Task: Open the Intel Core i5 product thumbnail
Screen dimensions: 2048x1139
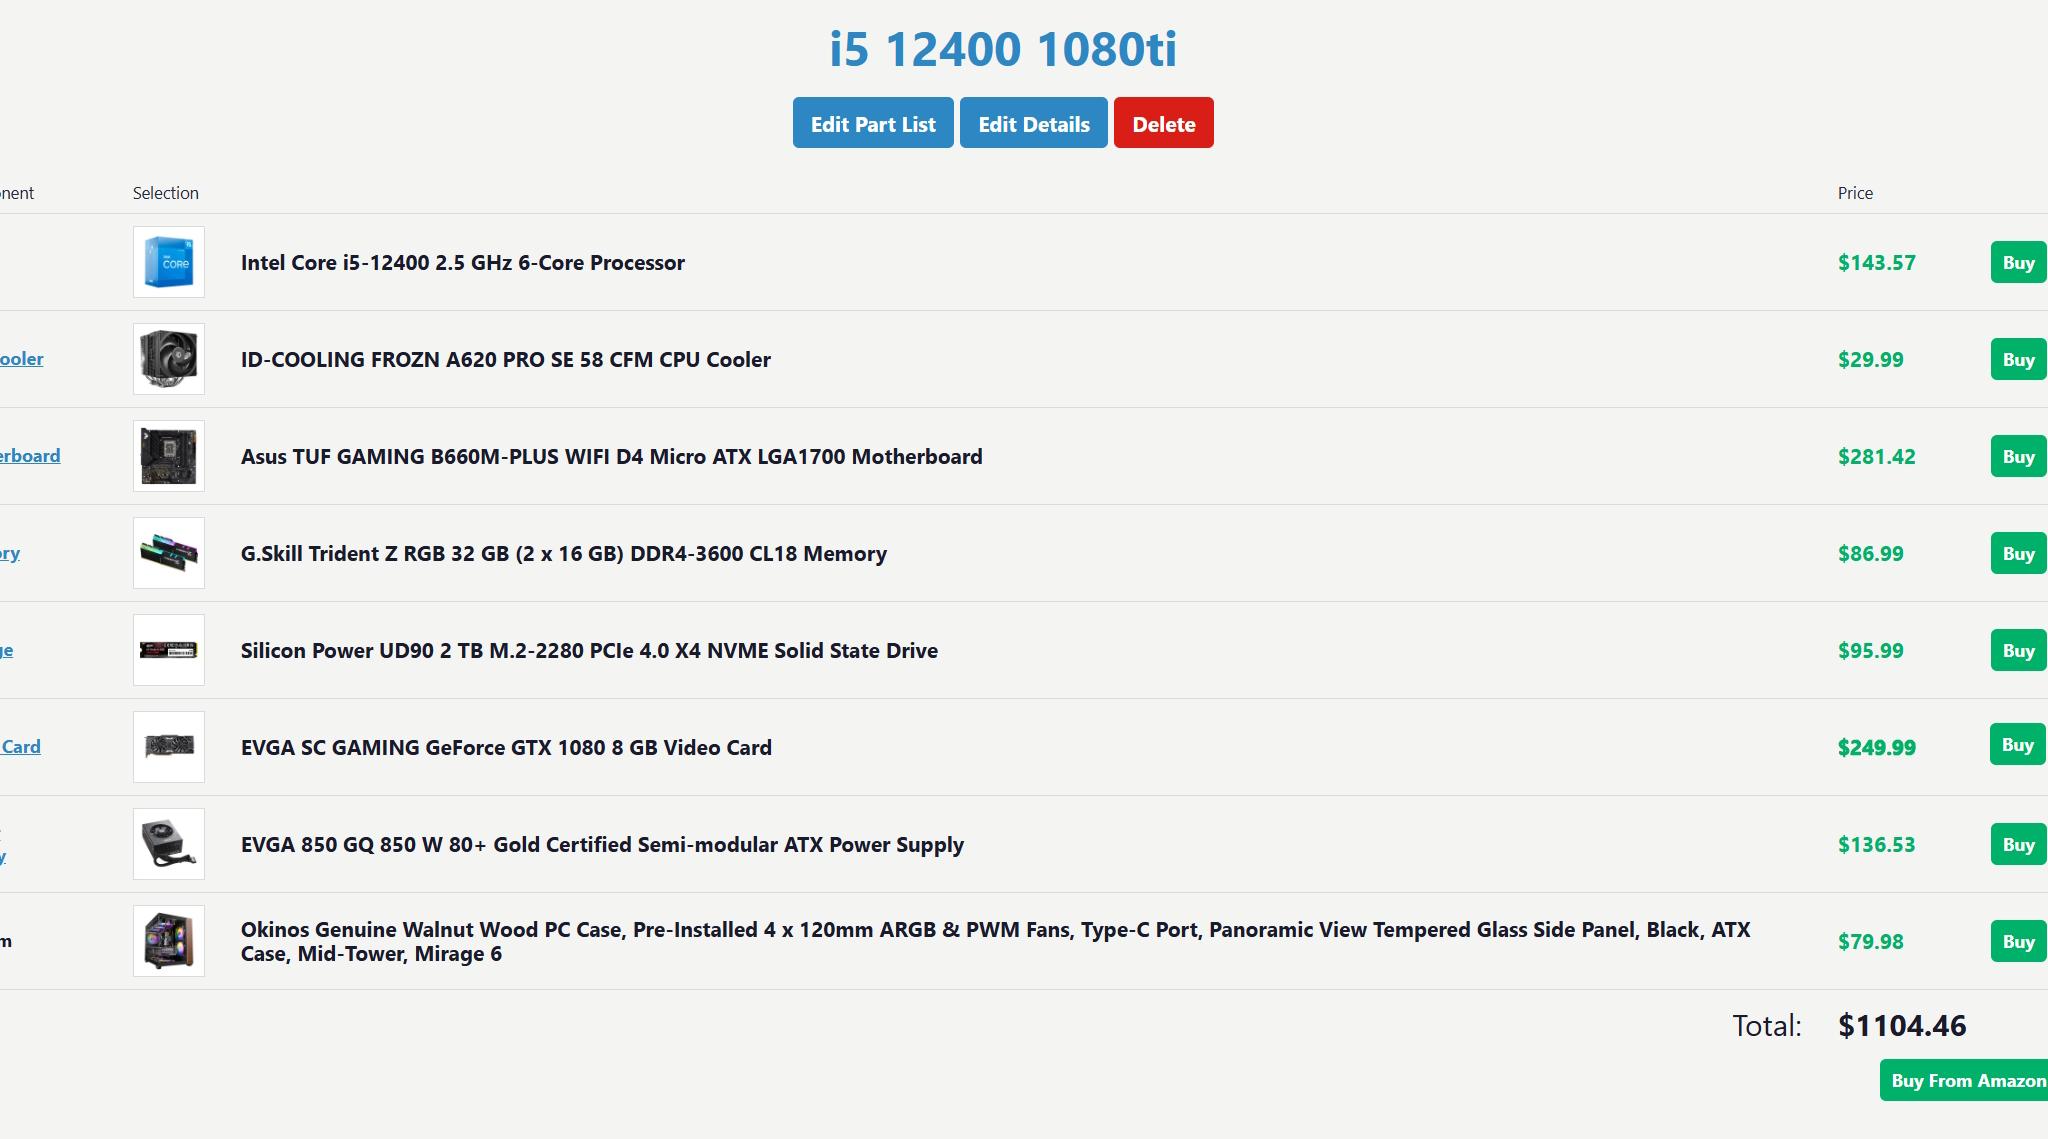Action: pyautogui.click(x=169, y=262)
